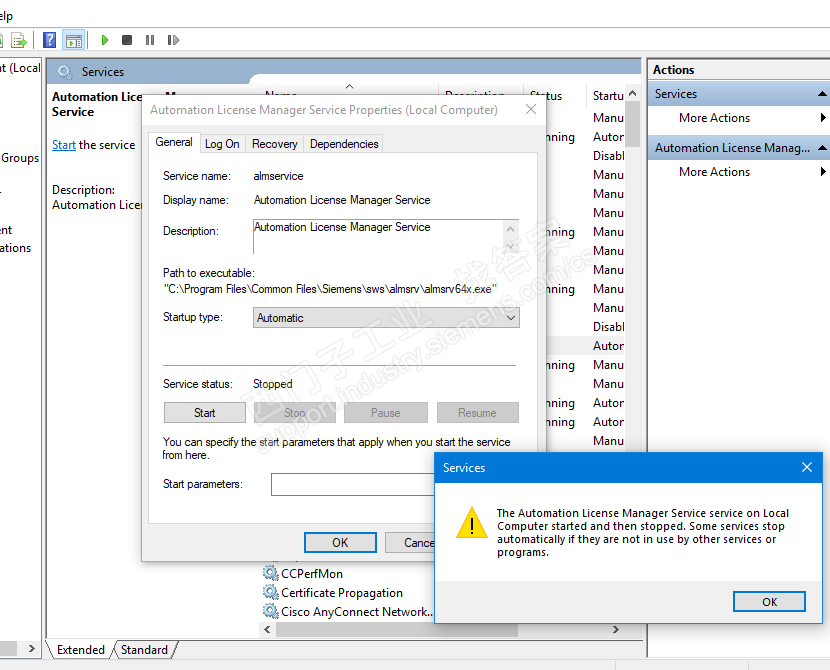Switch to the Standard view tab
Screen dimensions: 830x670
144,649
